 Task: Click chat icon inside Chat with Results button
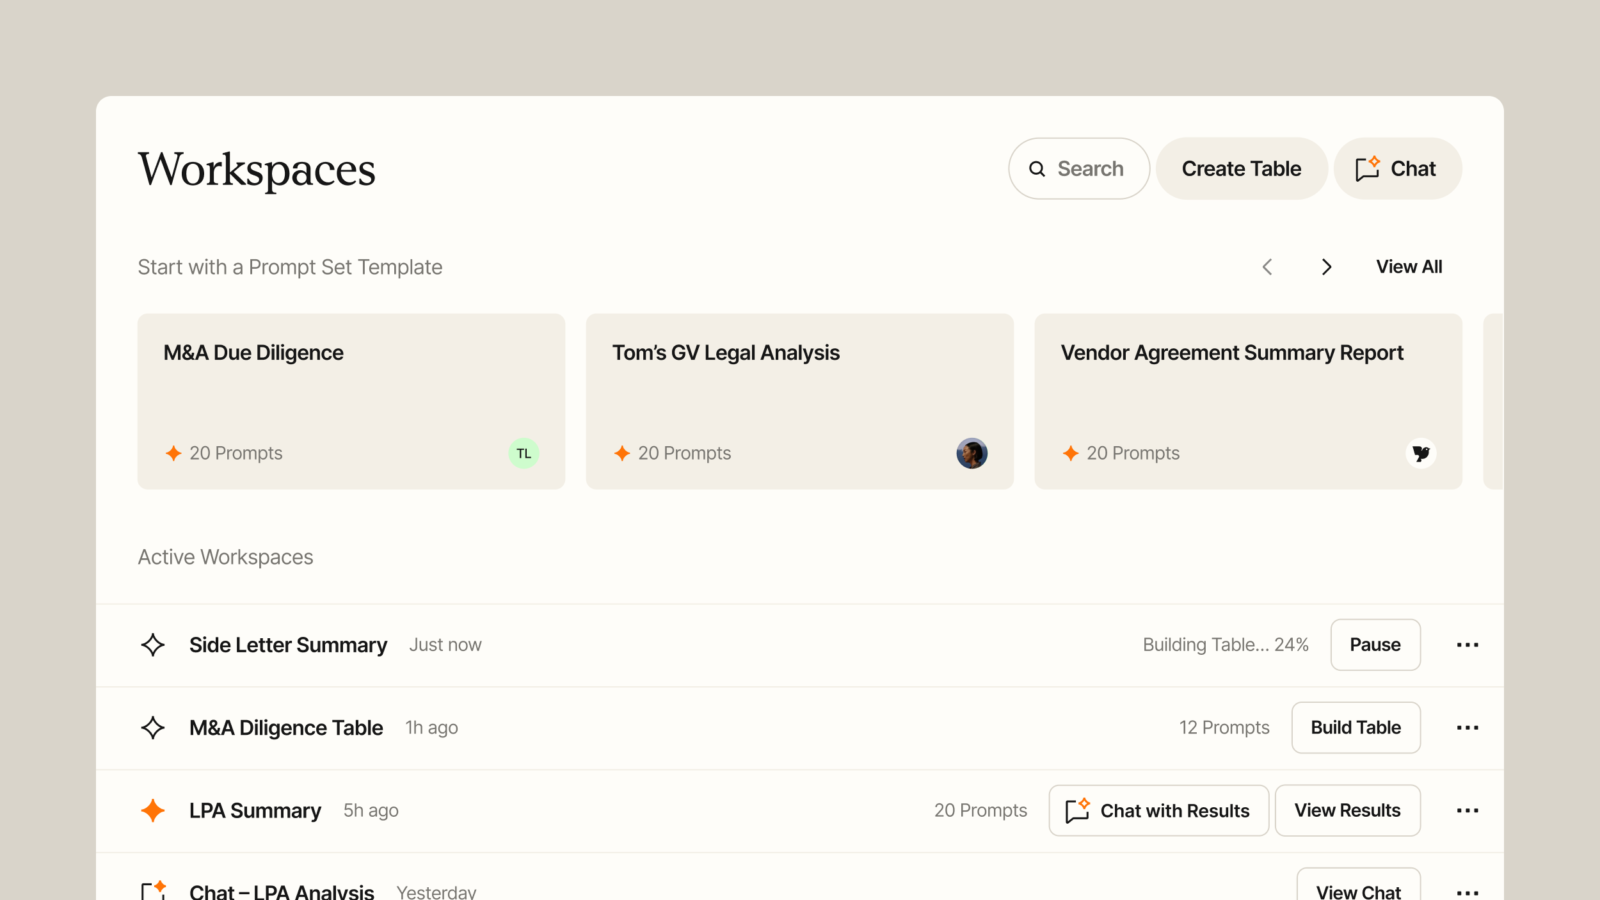click(x=1077, y=811)
